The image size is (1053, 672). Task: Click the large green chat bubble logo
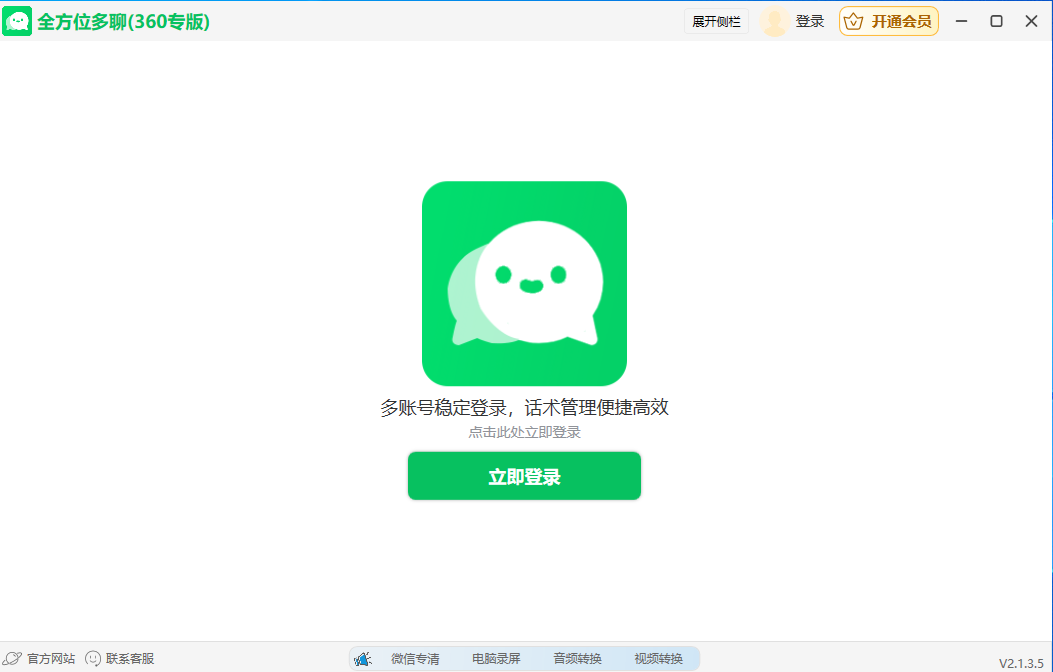point(524,283)
